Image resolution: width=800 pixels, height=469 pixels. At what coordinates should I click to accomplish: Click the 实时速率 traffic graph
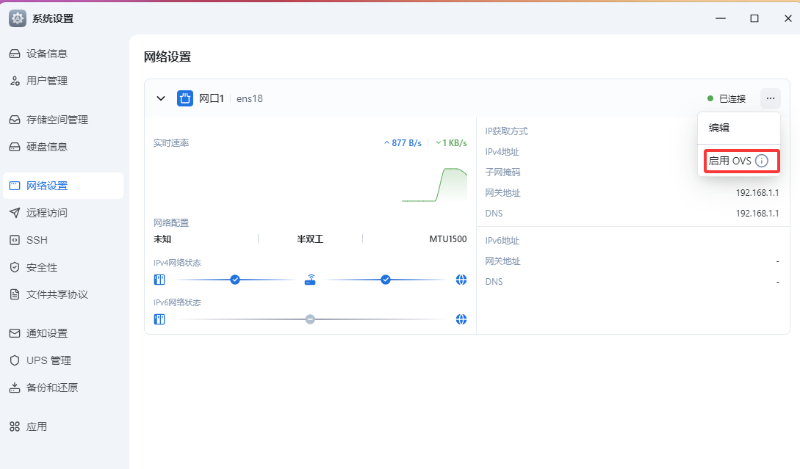tap(310, 182)
